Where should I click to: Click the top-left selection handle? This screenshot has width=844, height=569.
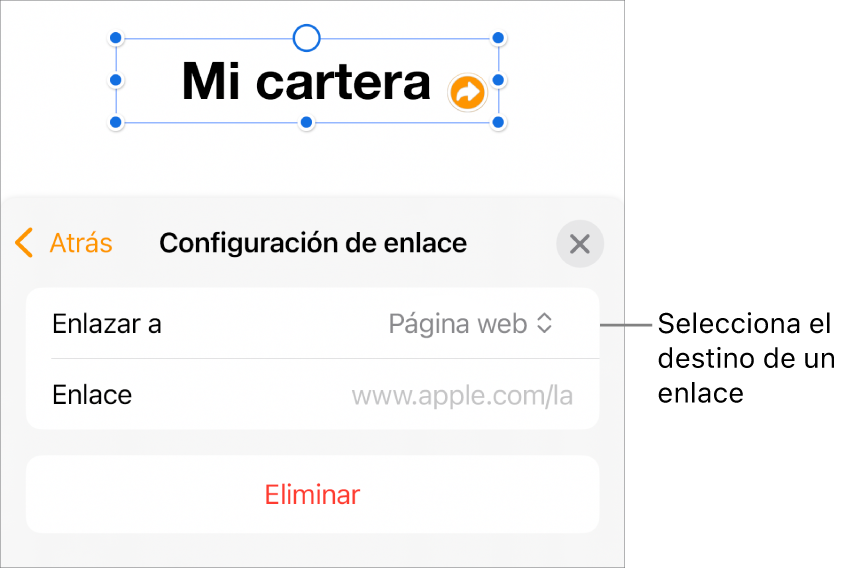click(115, 39)
